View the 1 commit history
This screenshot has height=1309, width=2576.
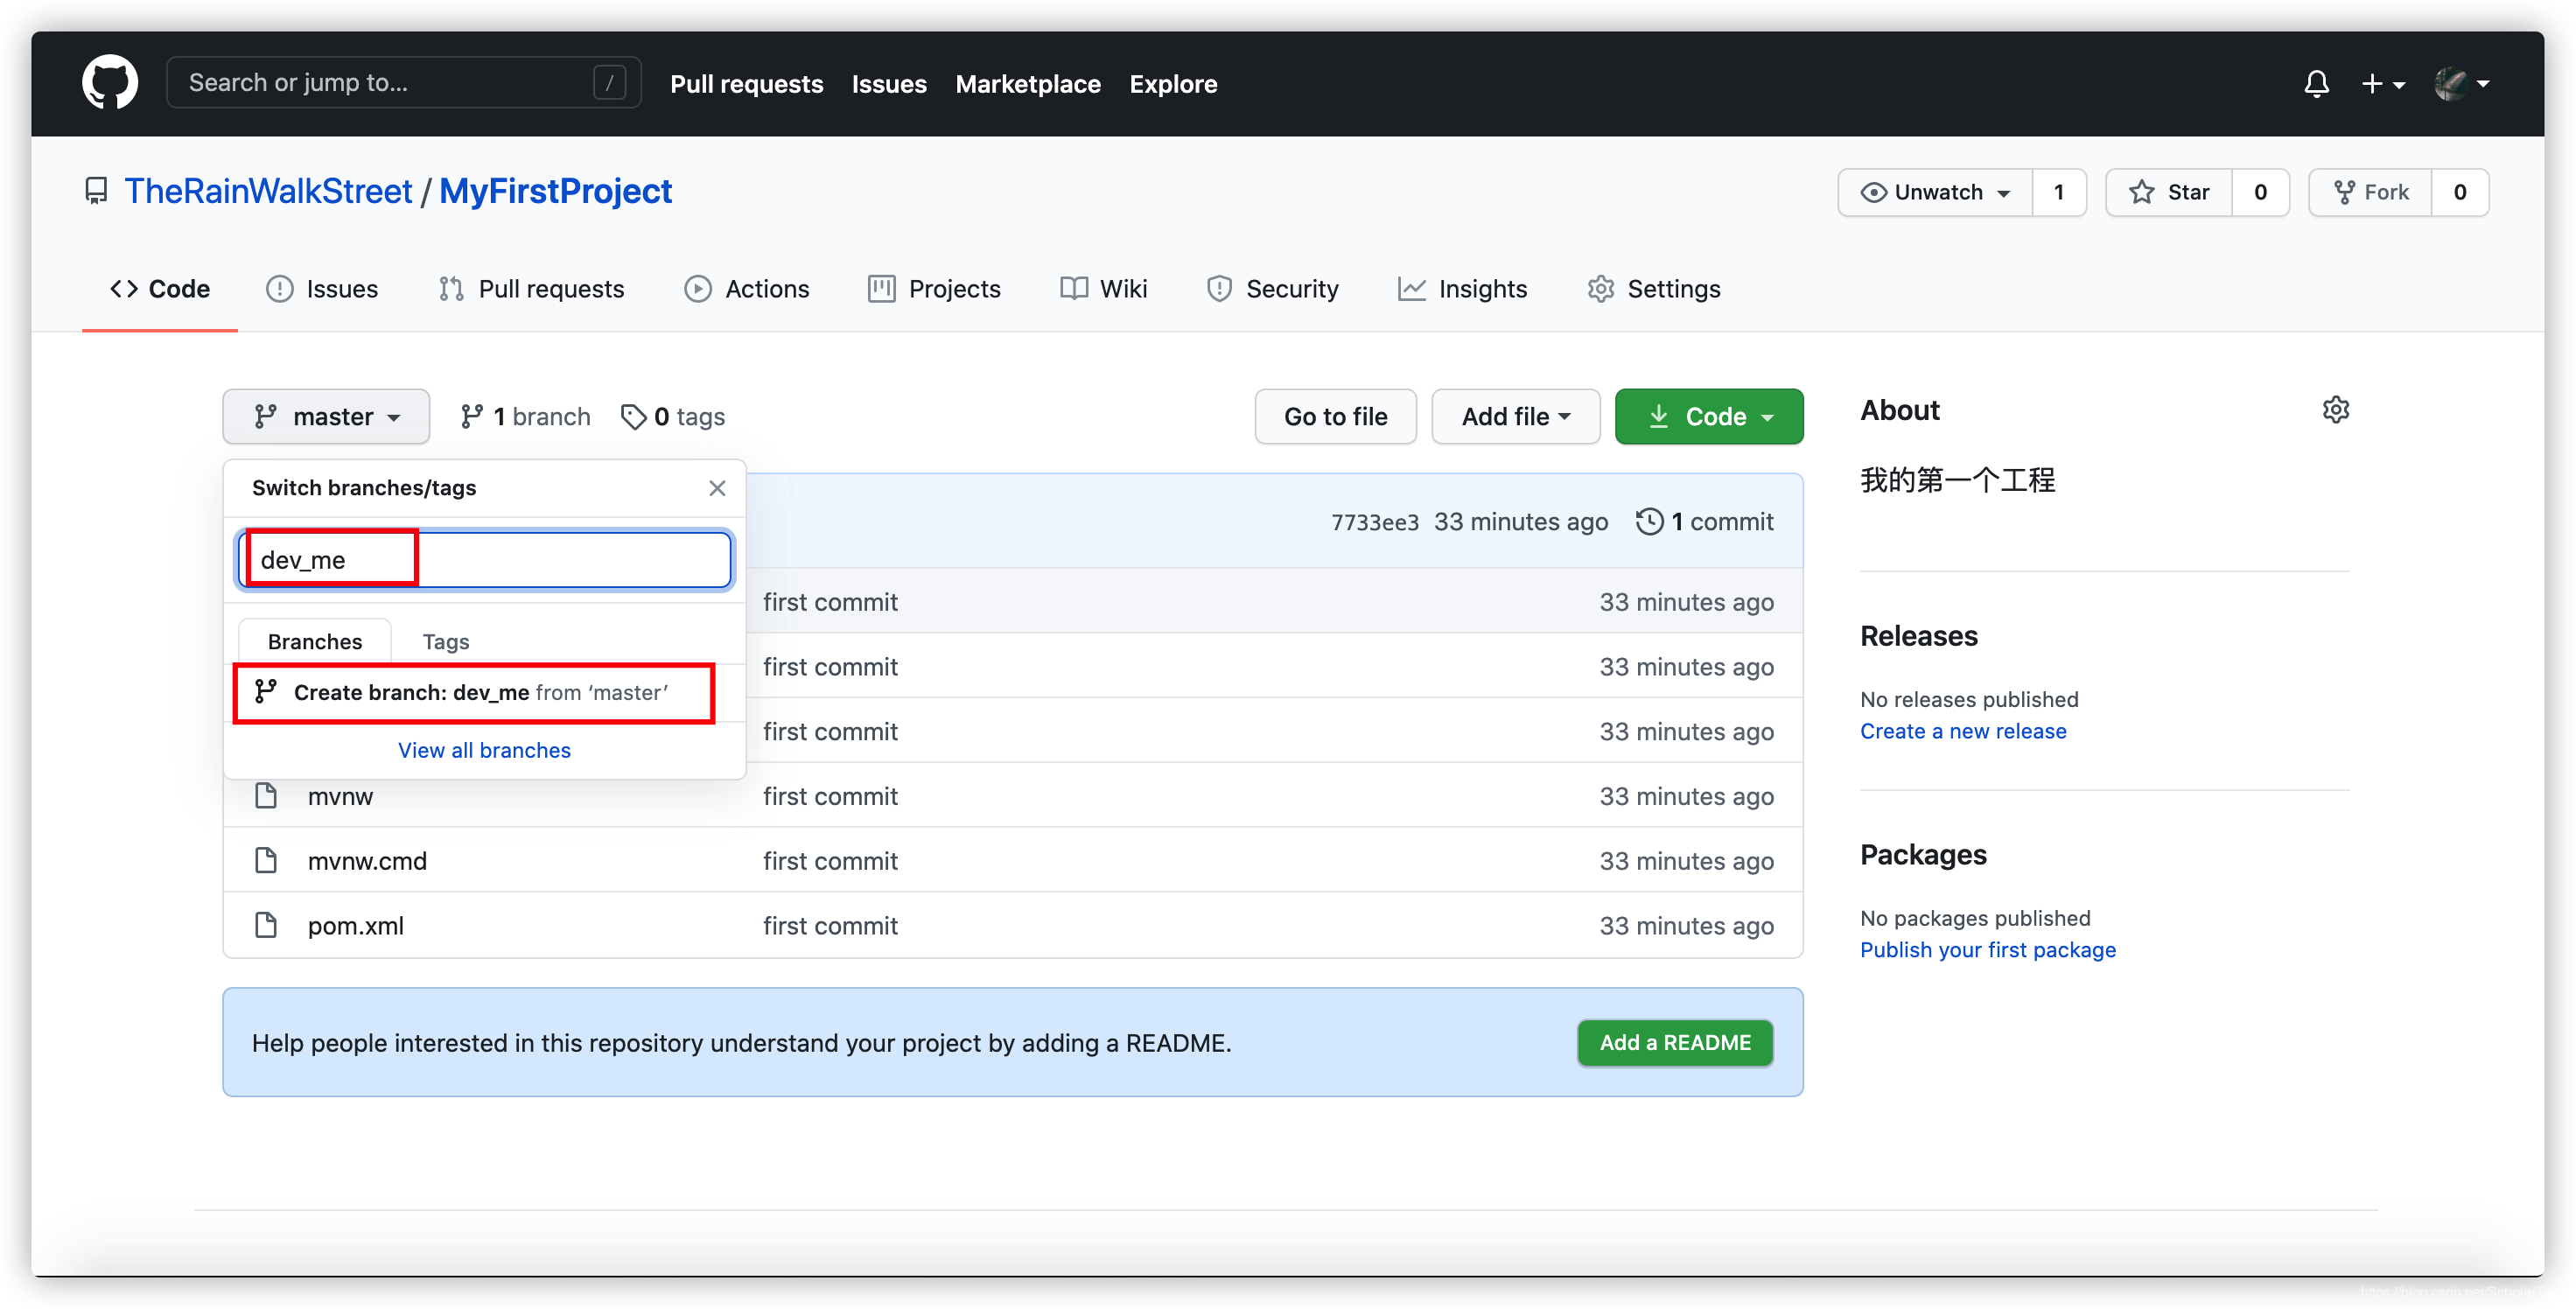[1705, 522]
